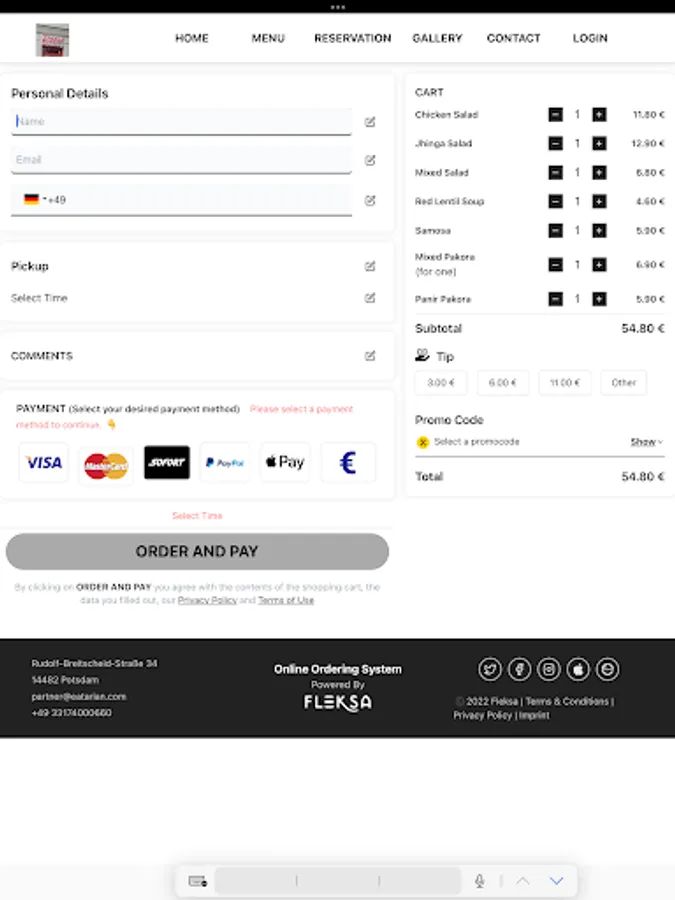The height and width of the screenshot is (900, 675).
Task: Tap microphone icon on keyboard bar
Action: [480, 881]
